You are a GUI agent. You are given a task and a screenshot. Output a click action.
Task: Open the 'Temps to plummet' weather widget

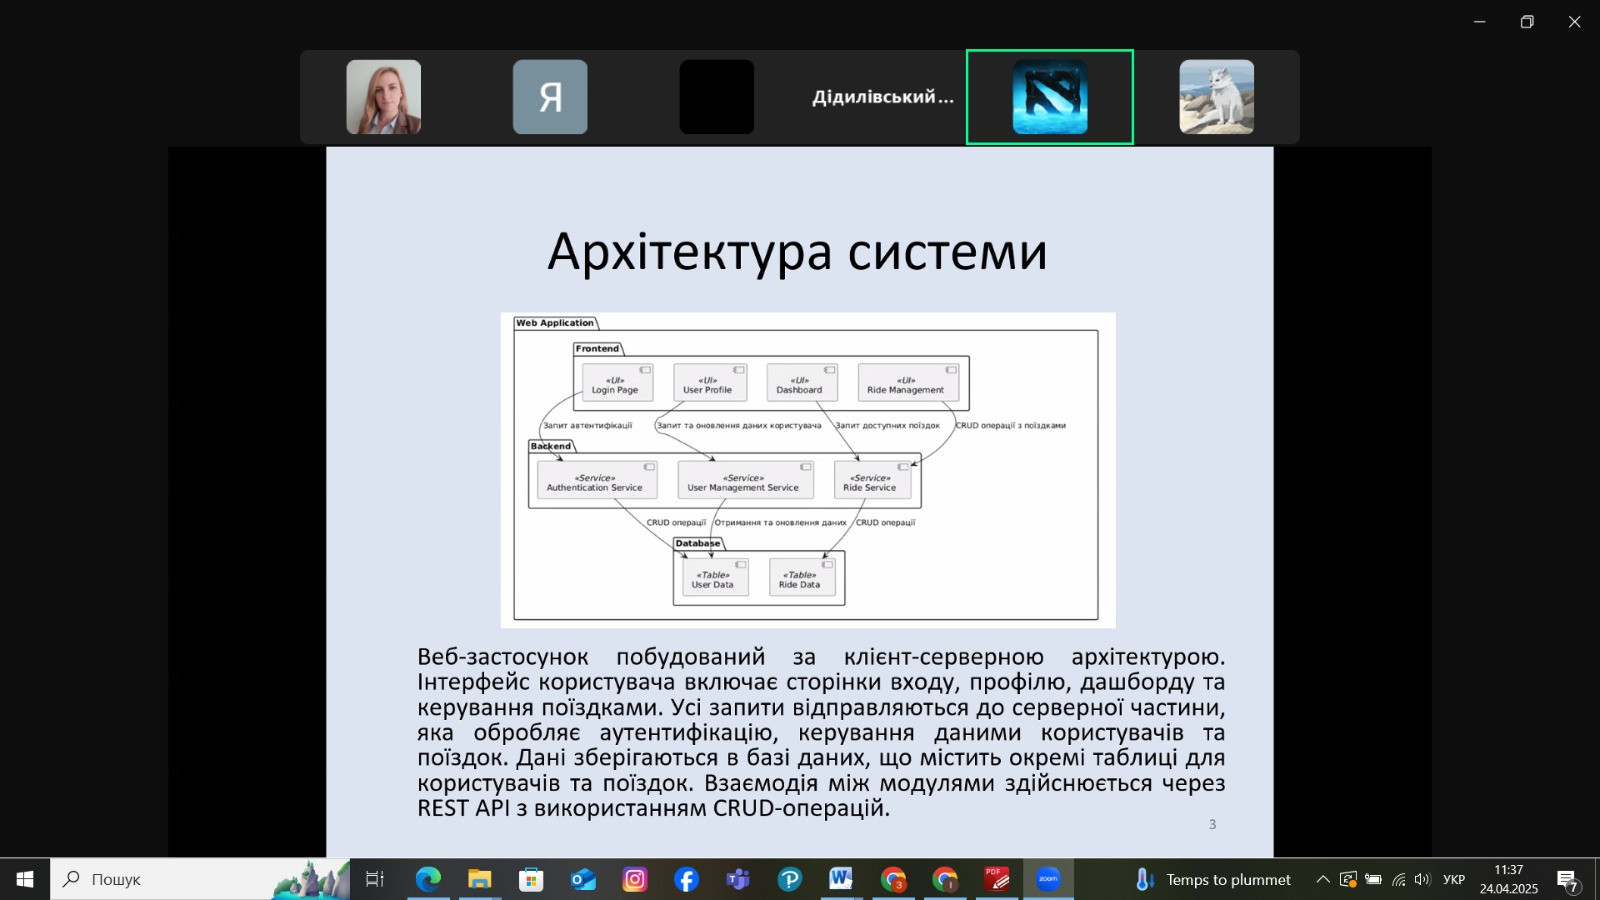click(1213, 879)
